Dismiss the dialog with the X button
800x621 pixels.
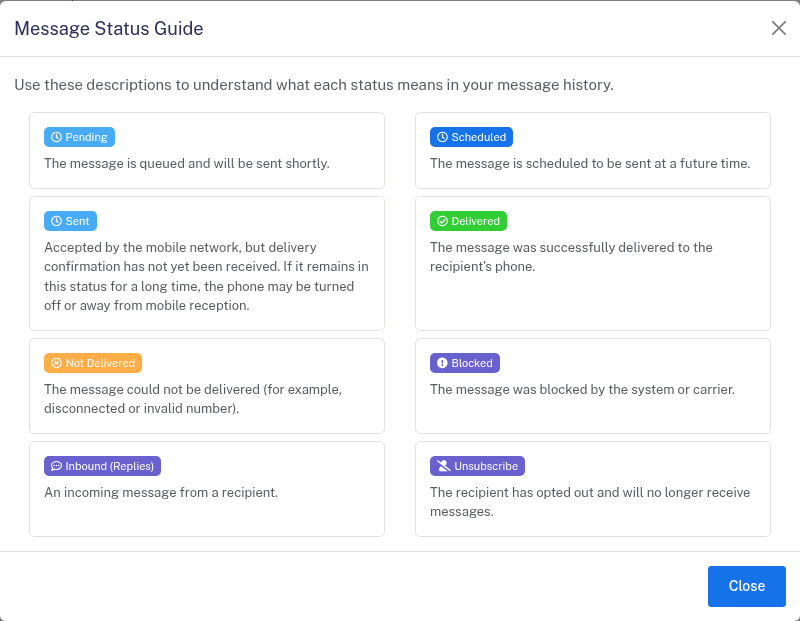click(x=779, y=28)
